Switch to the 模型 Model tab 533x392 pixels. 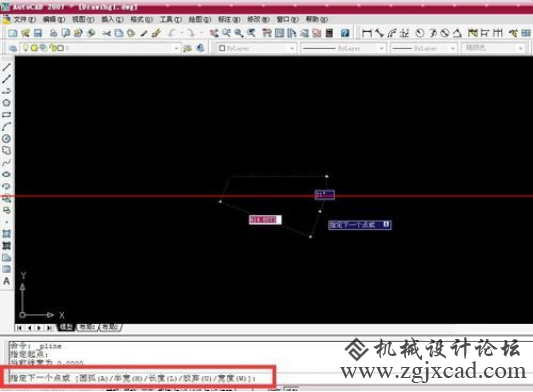66,327
